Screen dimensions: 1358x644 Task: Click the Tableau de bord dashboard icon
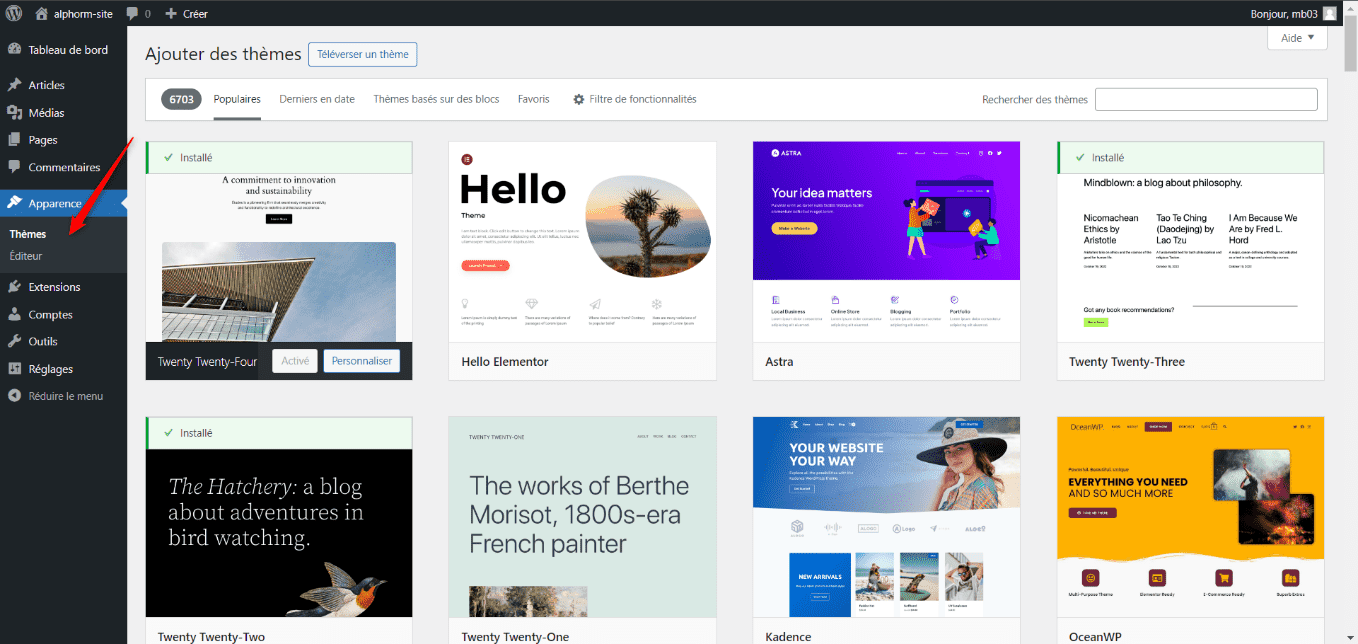click(15, 50)
